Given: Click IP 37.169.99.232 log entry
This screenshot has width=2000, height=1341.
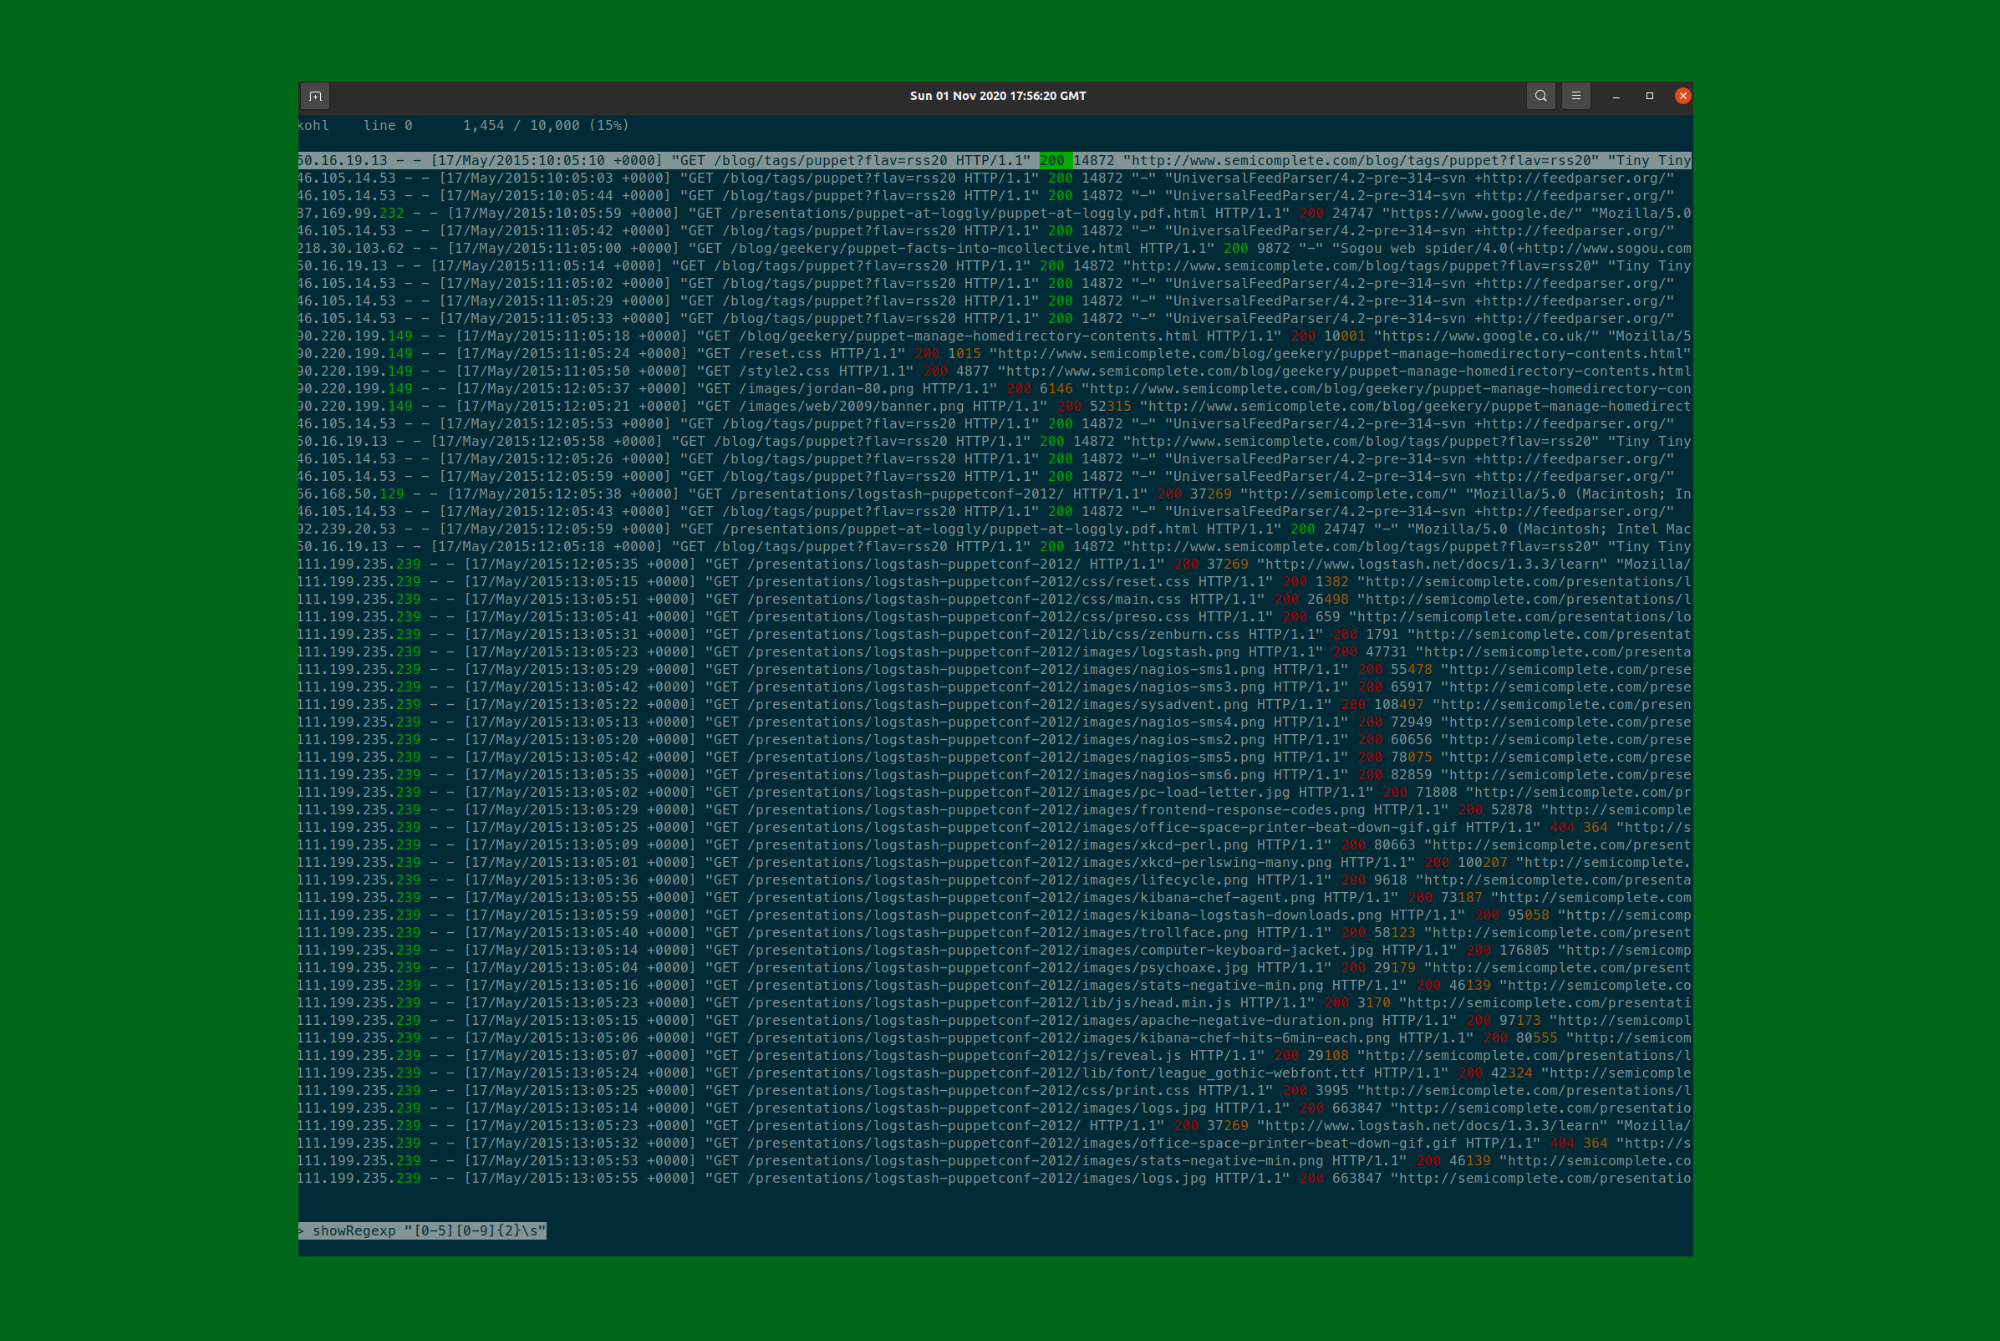Looking at the screenshot, I should [x=995, y=213].
